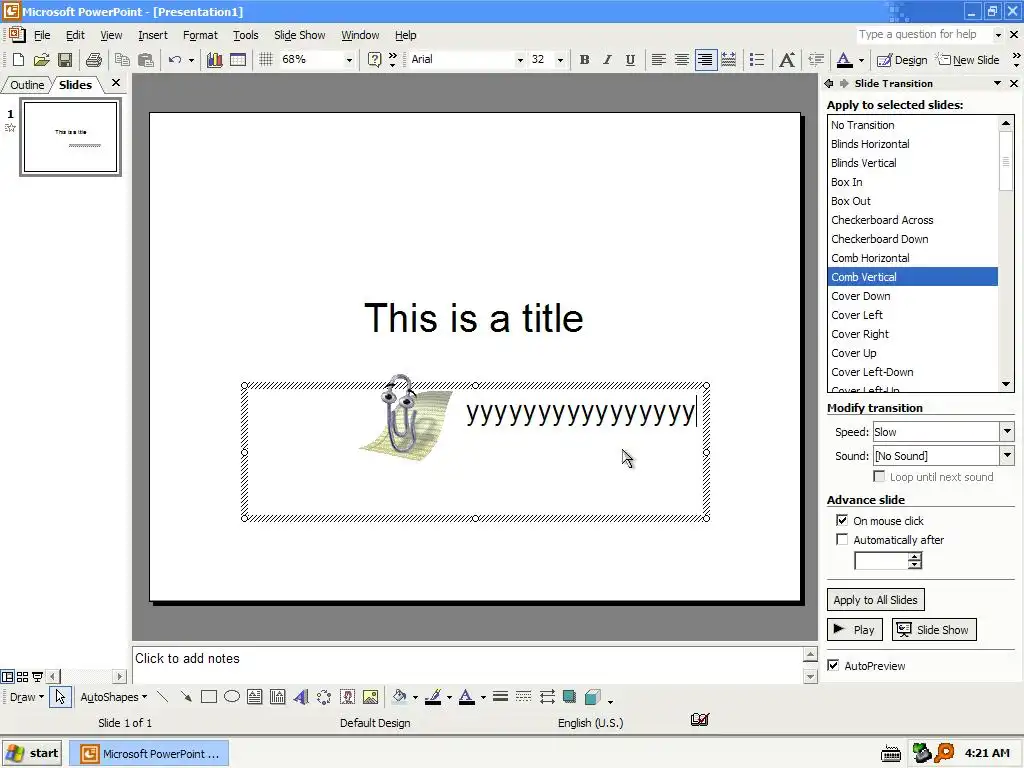This screenshot has width=1024, height=768.
Task: Click the Line Color brush button
Action: (x=433, y=697)
